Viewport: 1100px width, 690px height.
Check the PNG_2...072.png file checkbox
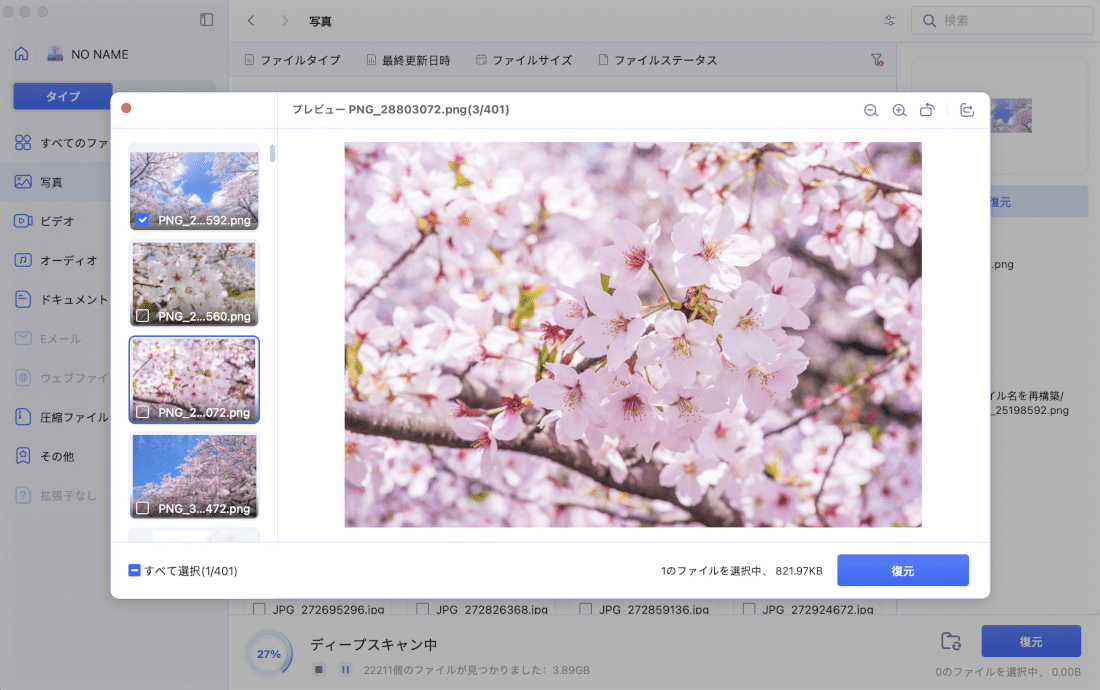(x=141, y=410)
